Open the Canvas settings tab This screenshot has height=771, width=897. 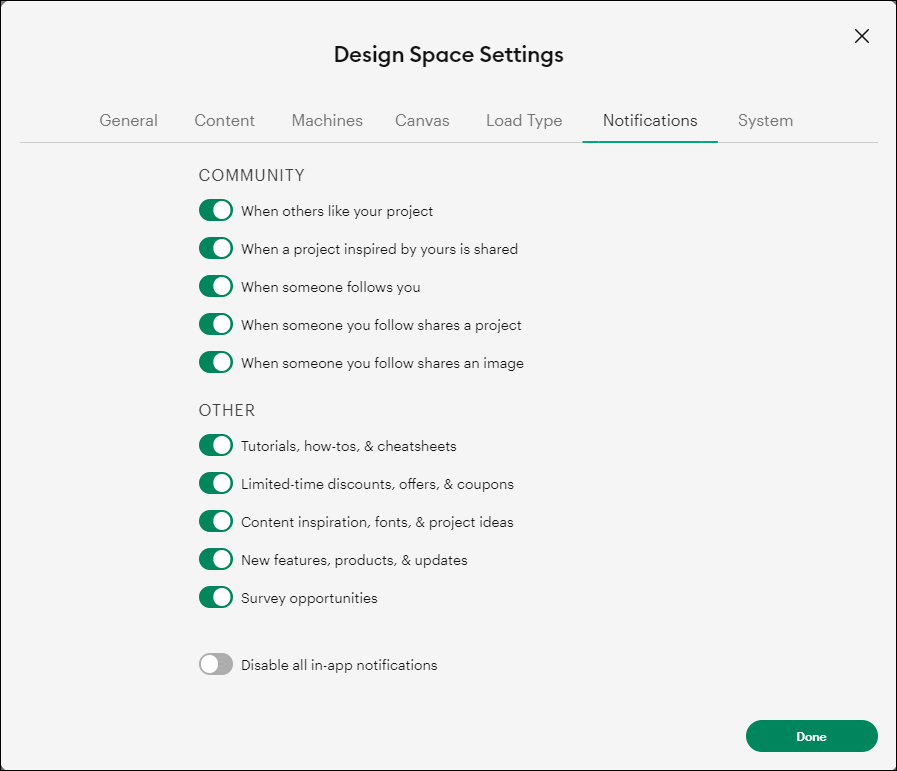click(x=422, y=120)
